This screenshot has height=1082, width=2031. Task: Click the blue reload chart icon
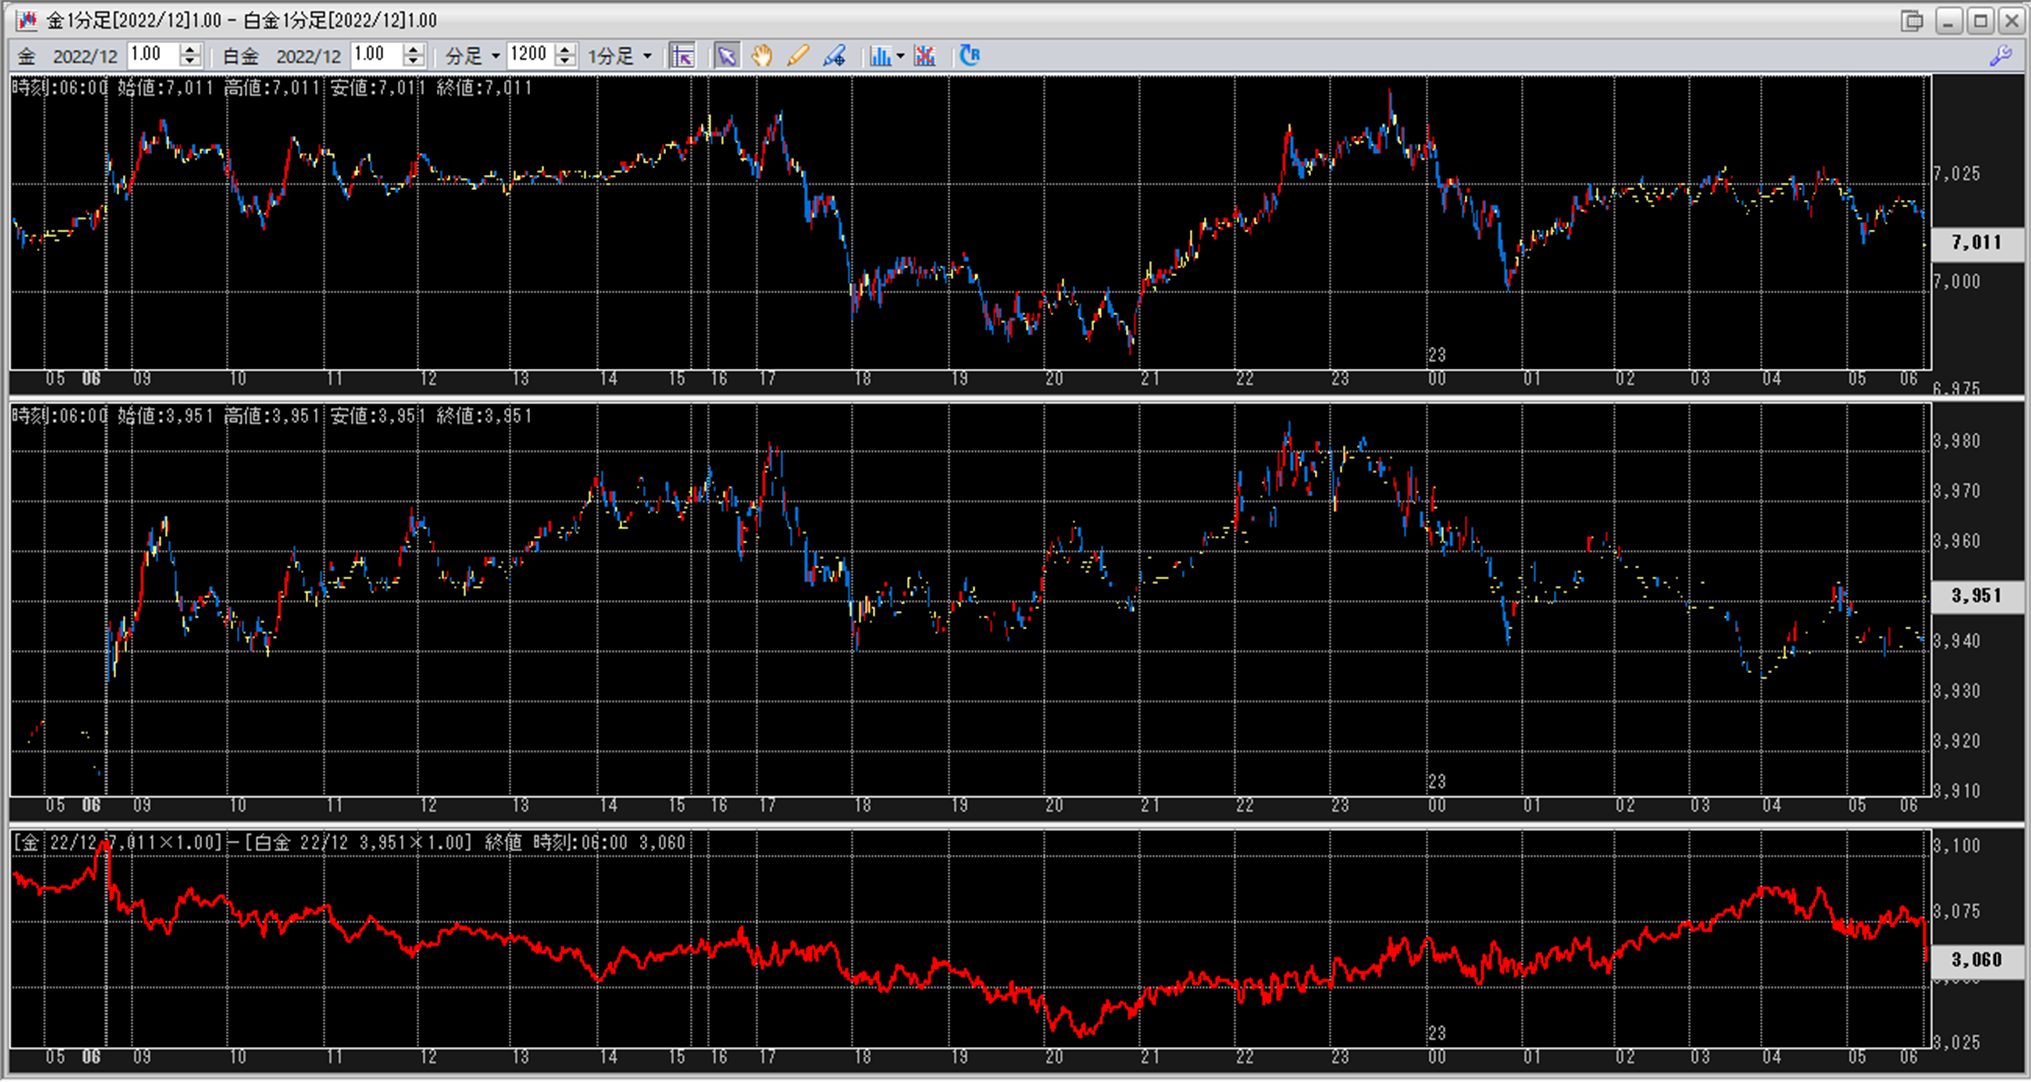[969, 56]
